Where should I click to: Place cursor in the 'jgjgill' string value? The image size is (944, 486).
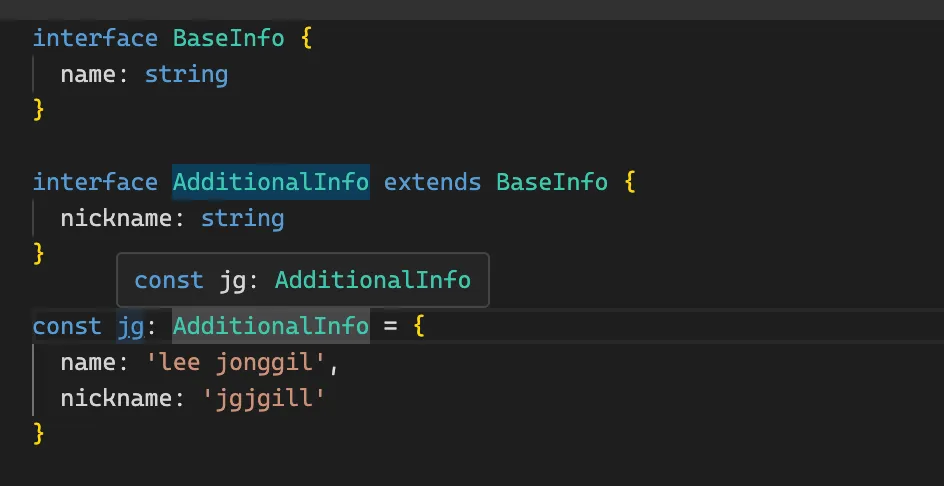(264, 399)
